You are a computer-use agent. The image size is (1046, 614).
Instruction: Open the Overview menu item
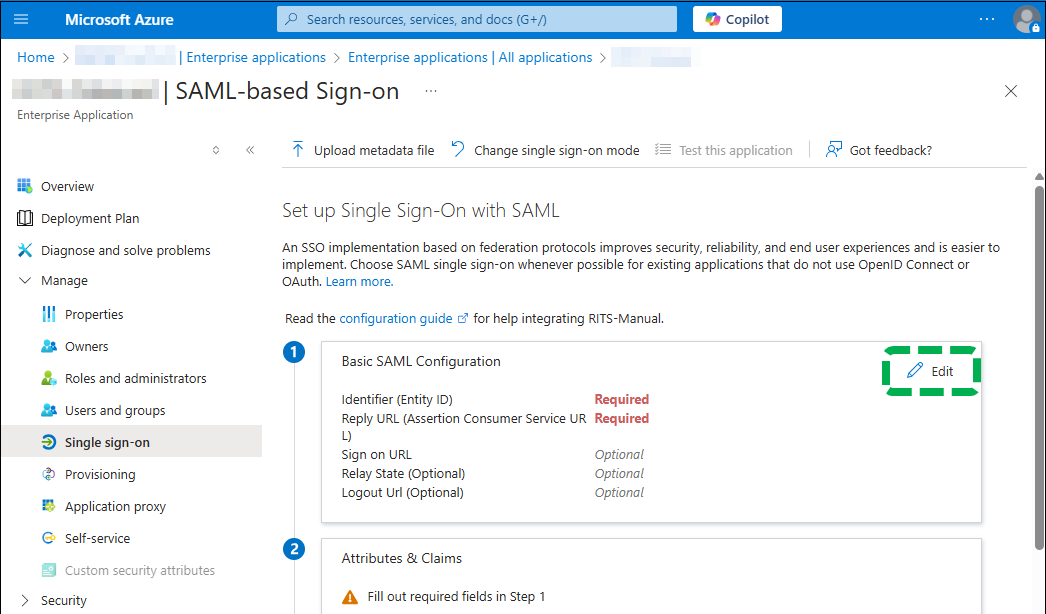67,186
